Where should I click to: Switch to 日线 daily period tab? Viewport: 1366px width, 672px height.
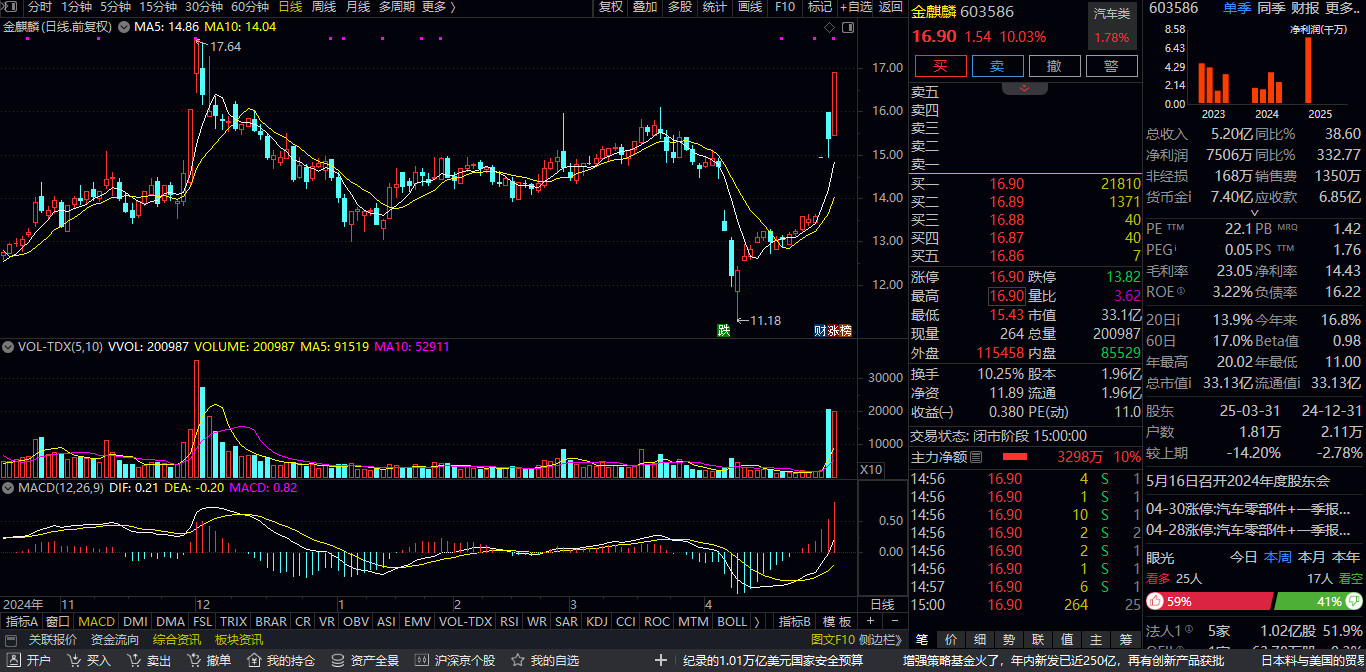290,7
